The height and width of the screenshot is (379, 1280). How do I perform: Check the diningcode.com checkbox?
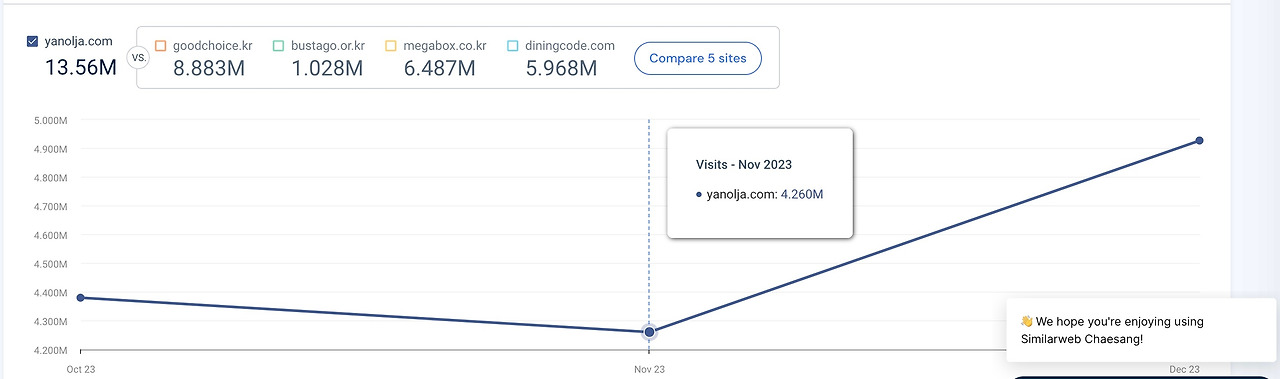[513, 46]
